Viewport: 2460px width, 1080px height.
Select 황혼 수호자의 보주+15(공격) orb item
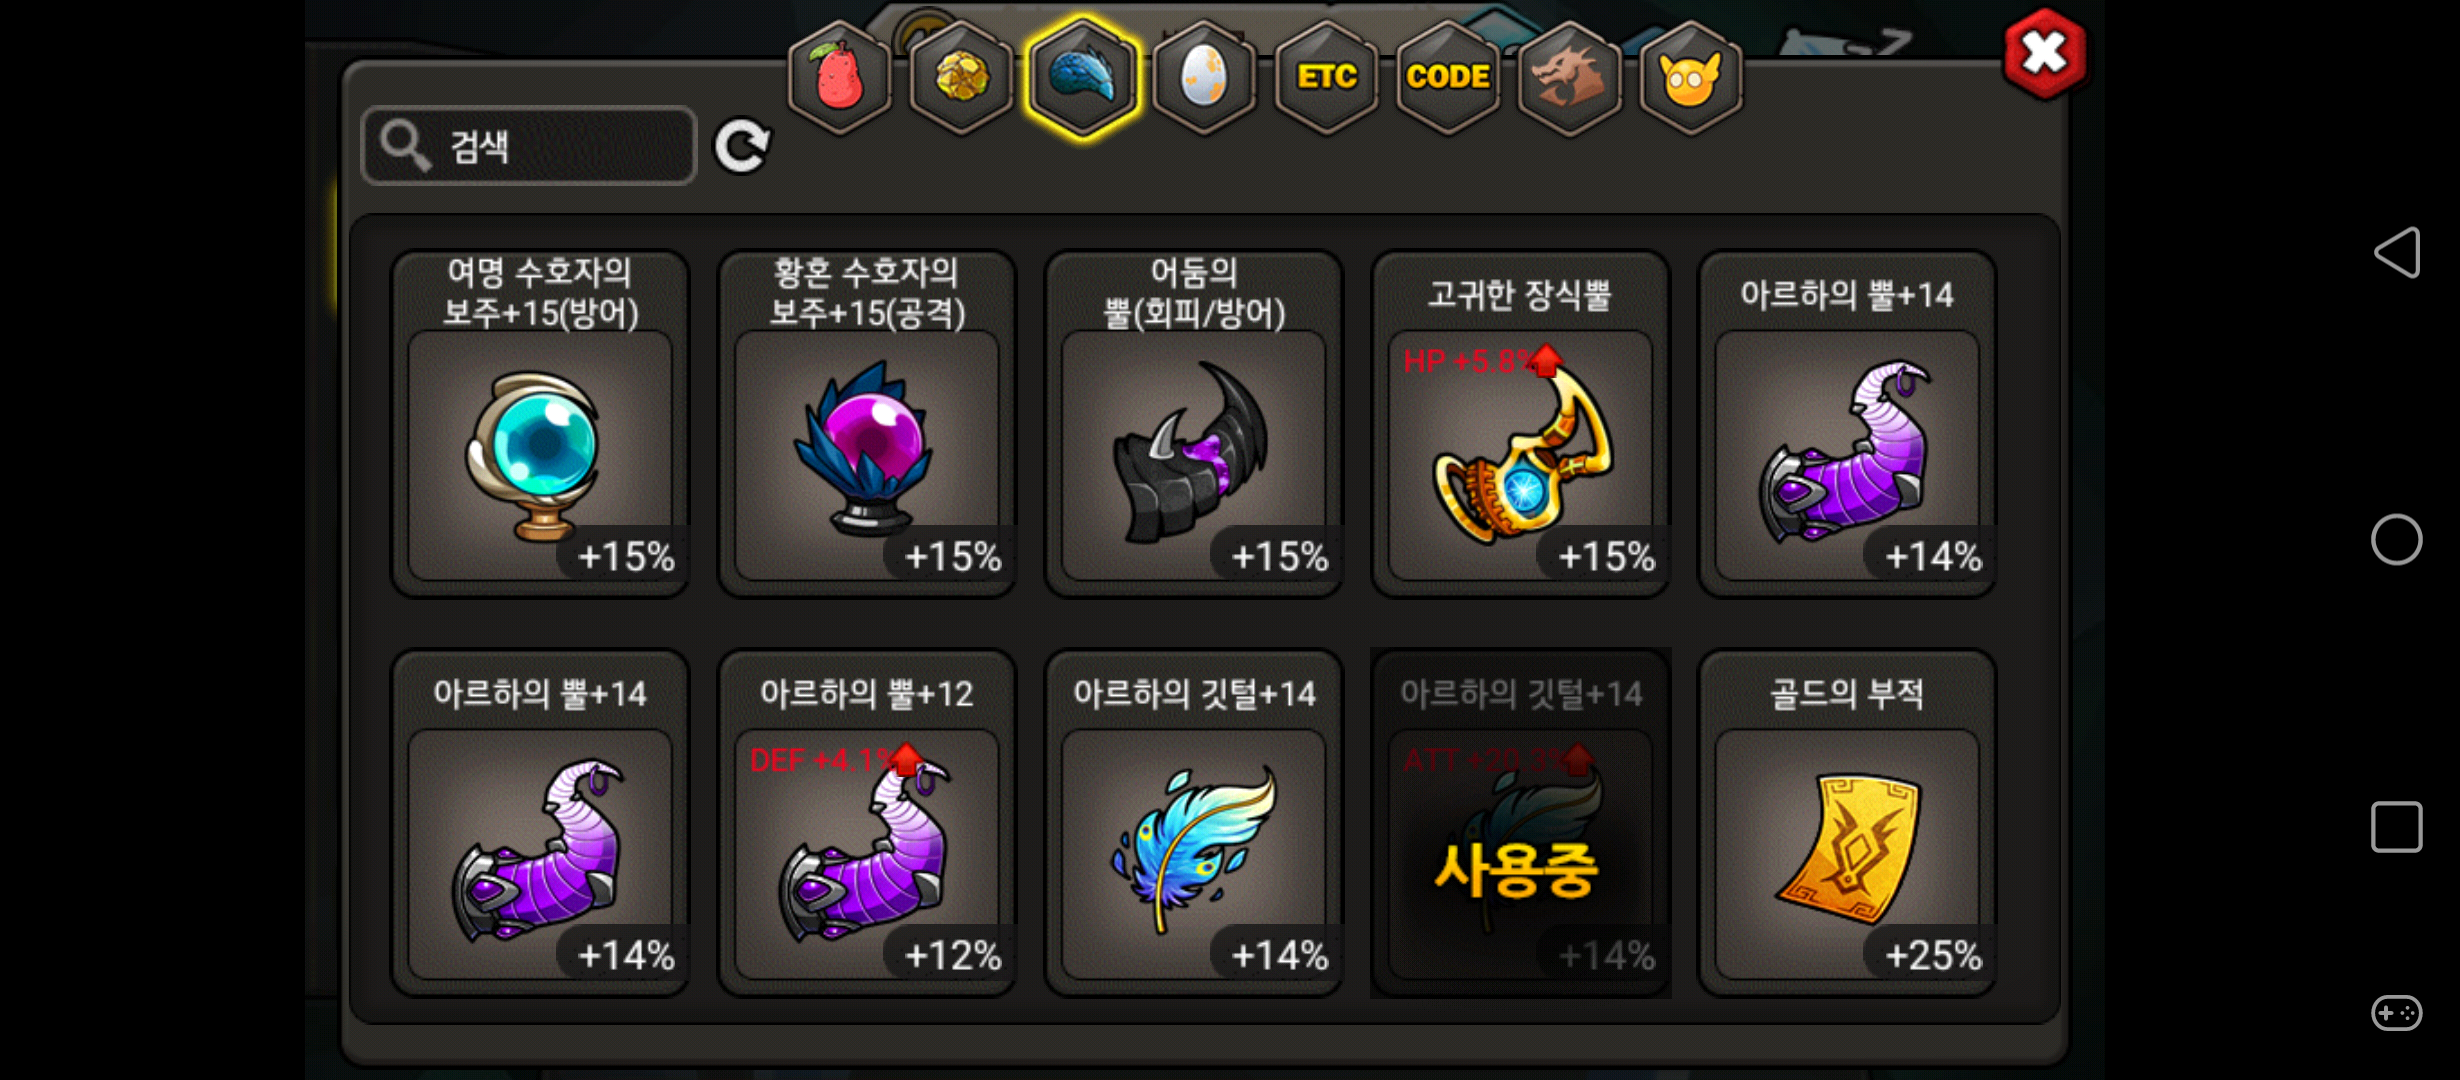coord(867,424)
